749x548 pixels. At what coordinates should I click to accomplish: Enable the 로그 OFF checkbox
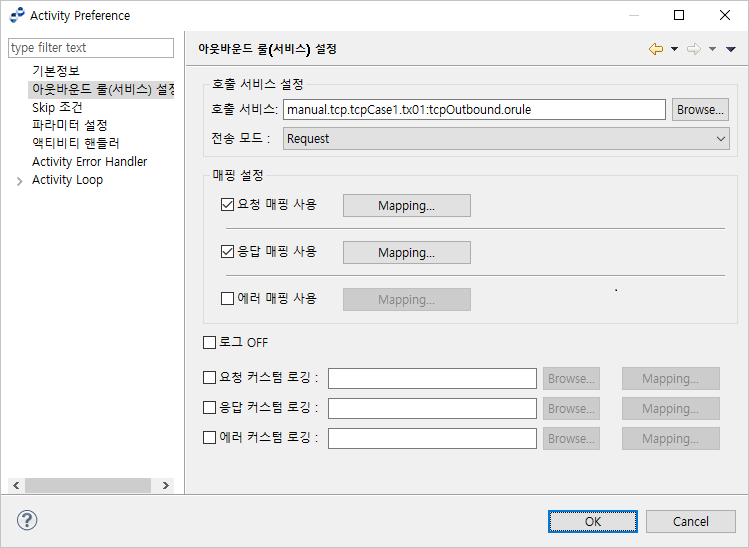tap(209, 343)
